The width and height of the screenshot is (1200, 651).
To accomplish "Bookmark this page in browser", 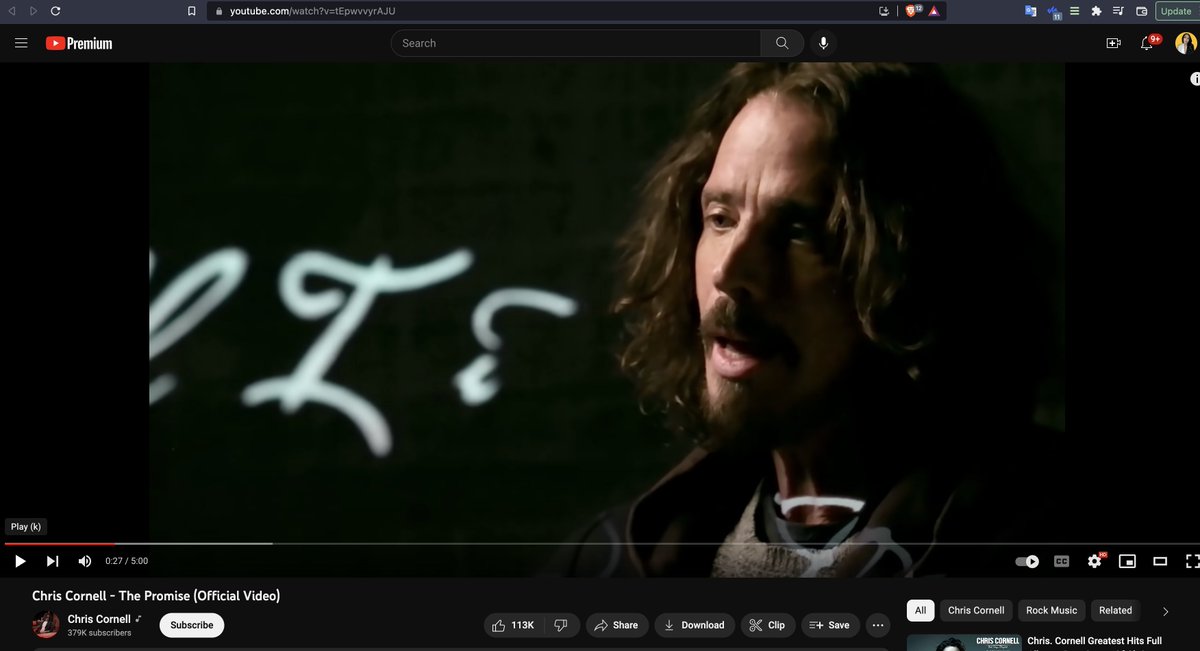I will [192, 11].
